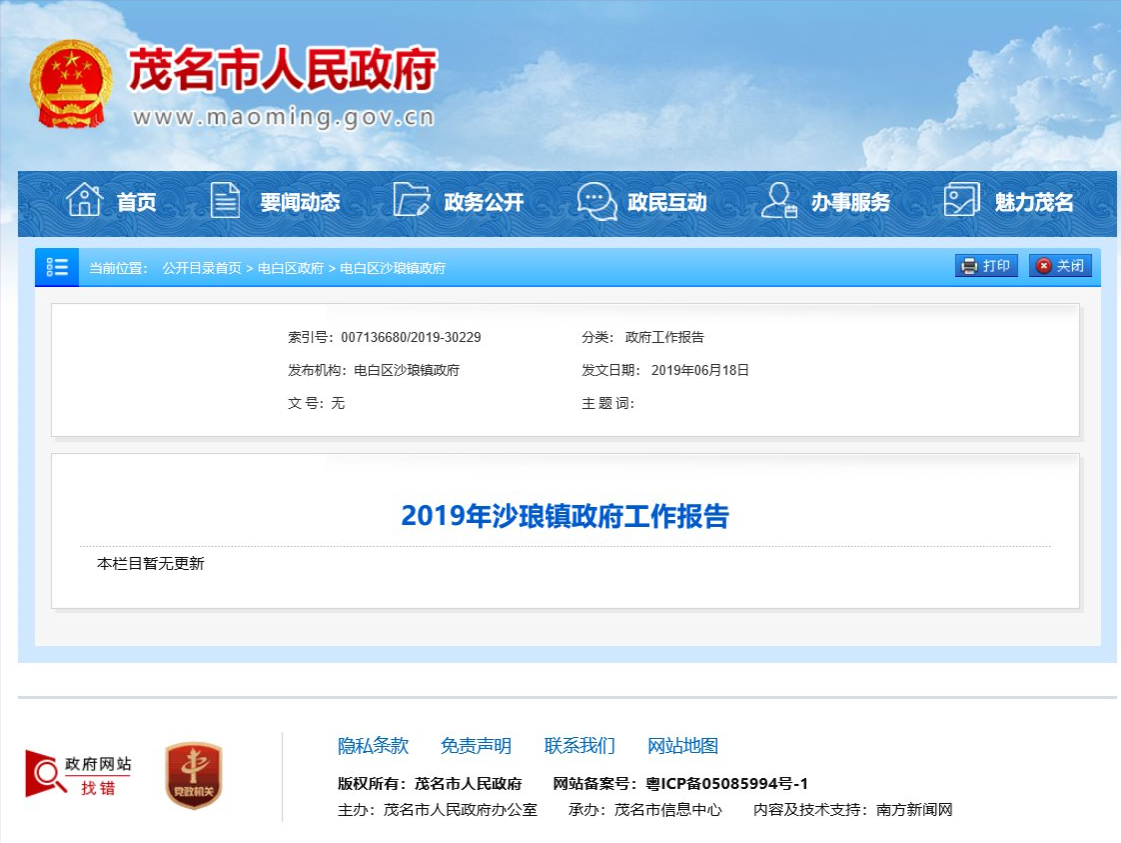This screenshot has height=843, width=1121.
Task: Select the 魅力茂名 picture icon
Action: point(959,201)
